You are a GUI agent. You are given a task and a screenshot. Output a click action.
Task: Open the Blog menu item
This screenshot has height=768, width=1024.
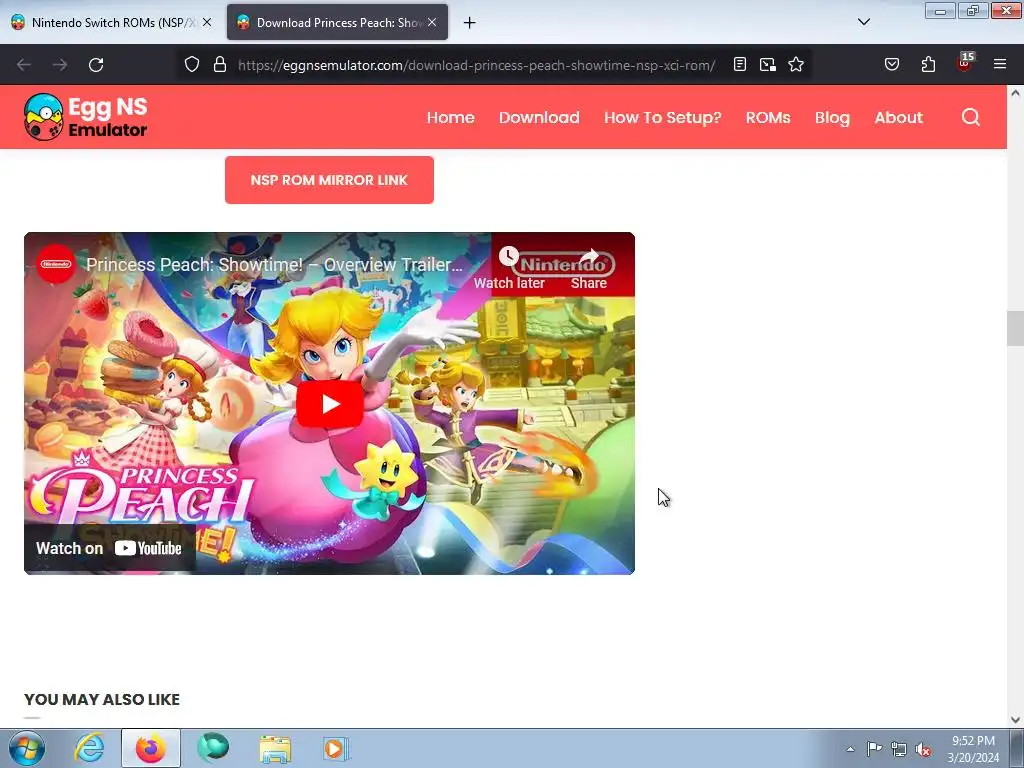[832, 118]
